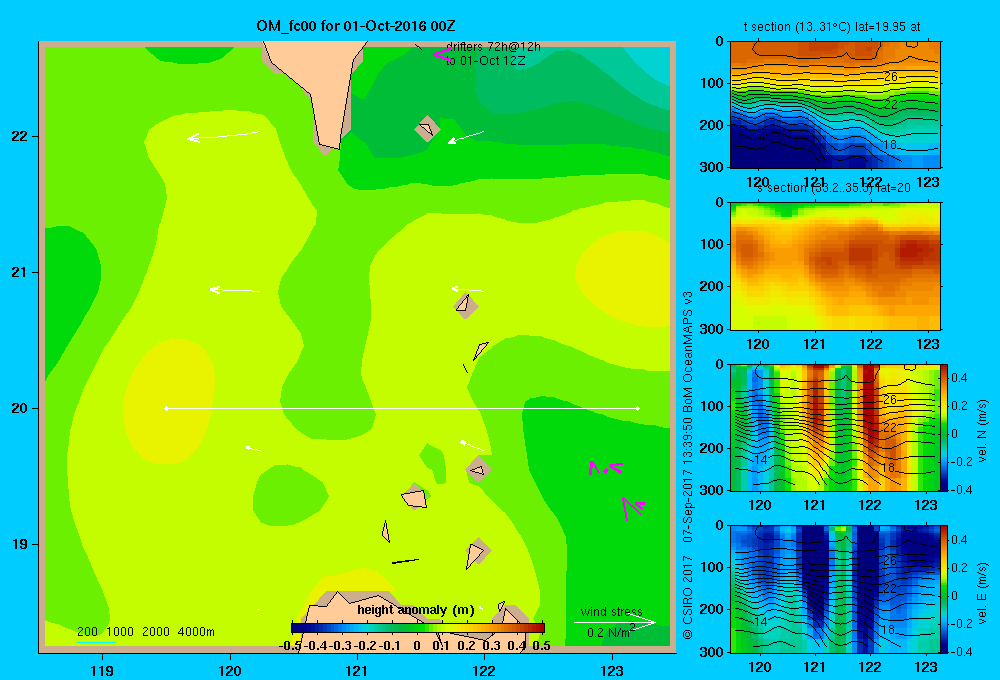
Task: Click the "-0.5" tick on height anomaly scale
Action: [x=290, y=646]
